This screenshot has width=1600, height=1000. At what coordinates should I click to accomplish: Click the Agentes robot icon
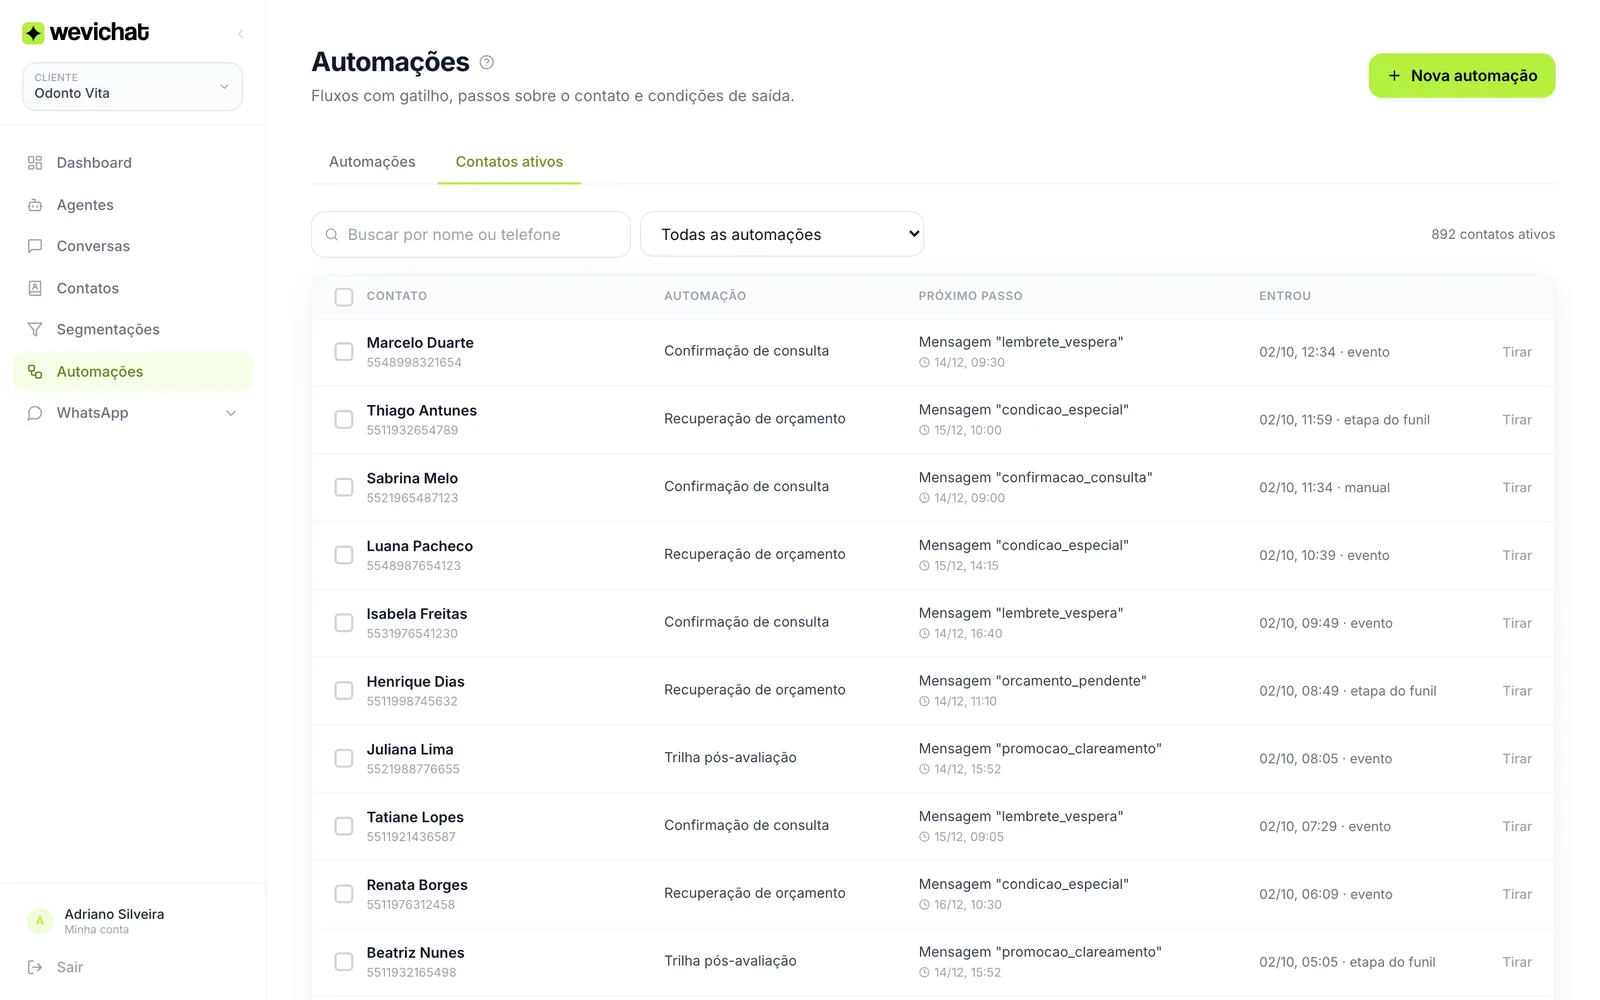pos(35,205)
